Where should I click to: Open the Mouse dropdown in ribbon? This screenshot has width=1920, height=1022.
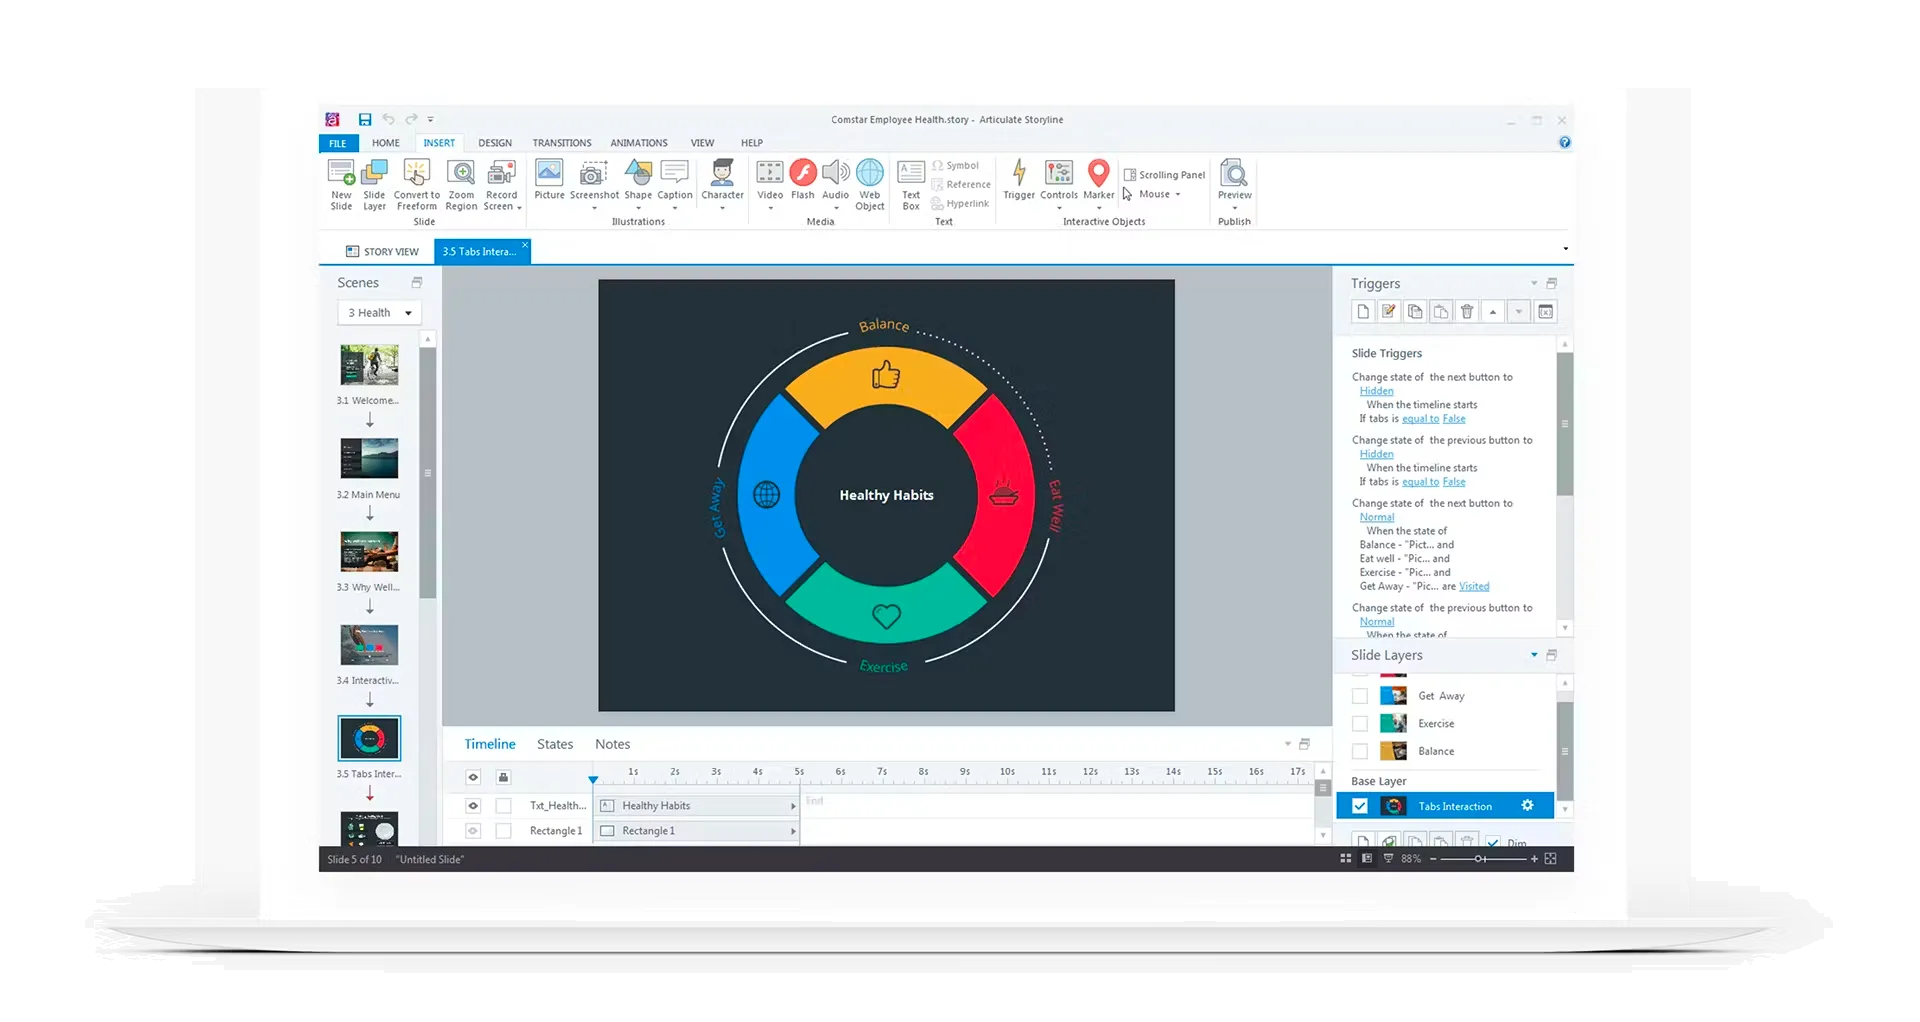coord(1177,195)
